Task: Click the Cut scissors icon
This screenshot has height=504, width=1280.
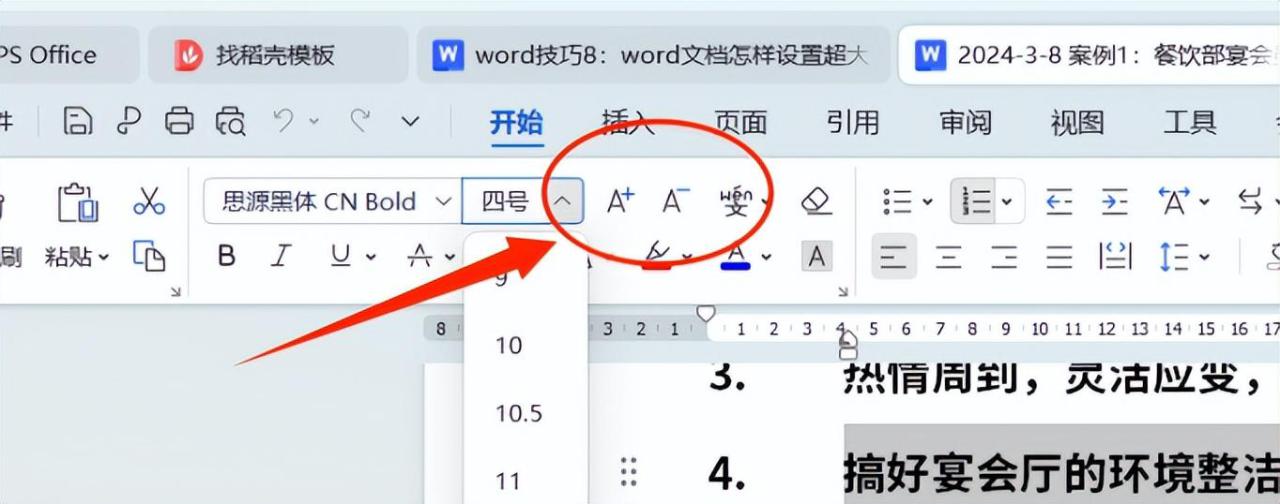Action: click(x=149, y=201)
